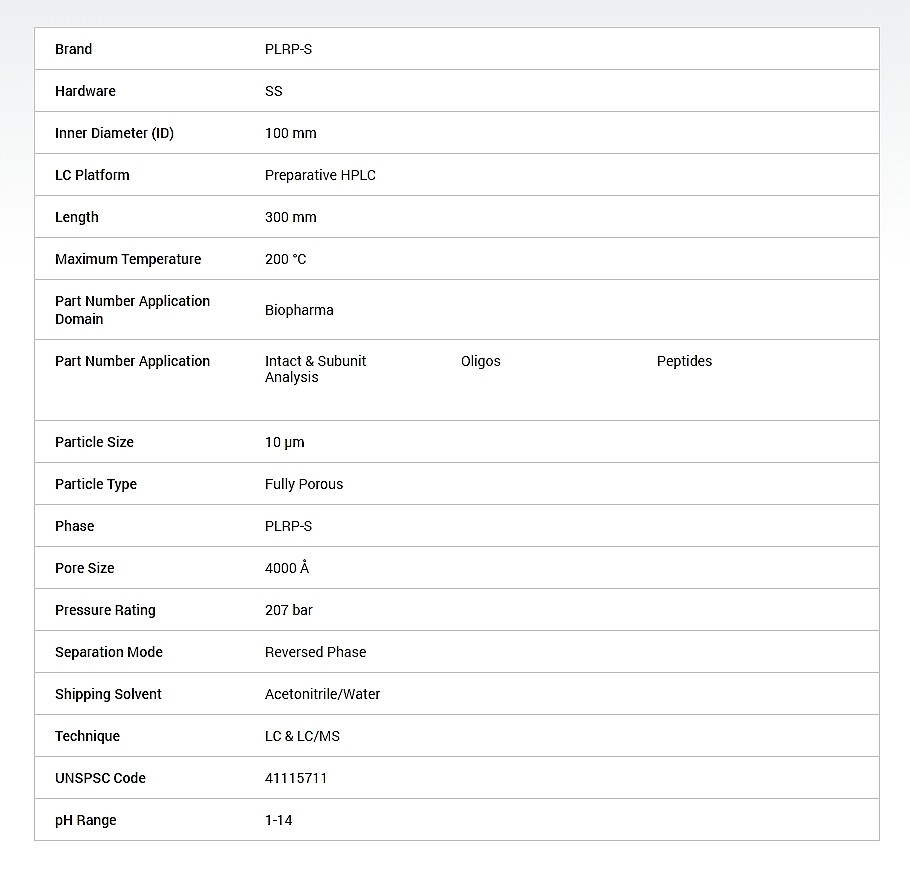910x869 pixels.
Task: Click the 1-14 pH range value
Action: tap(279, 820)
